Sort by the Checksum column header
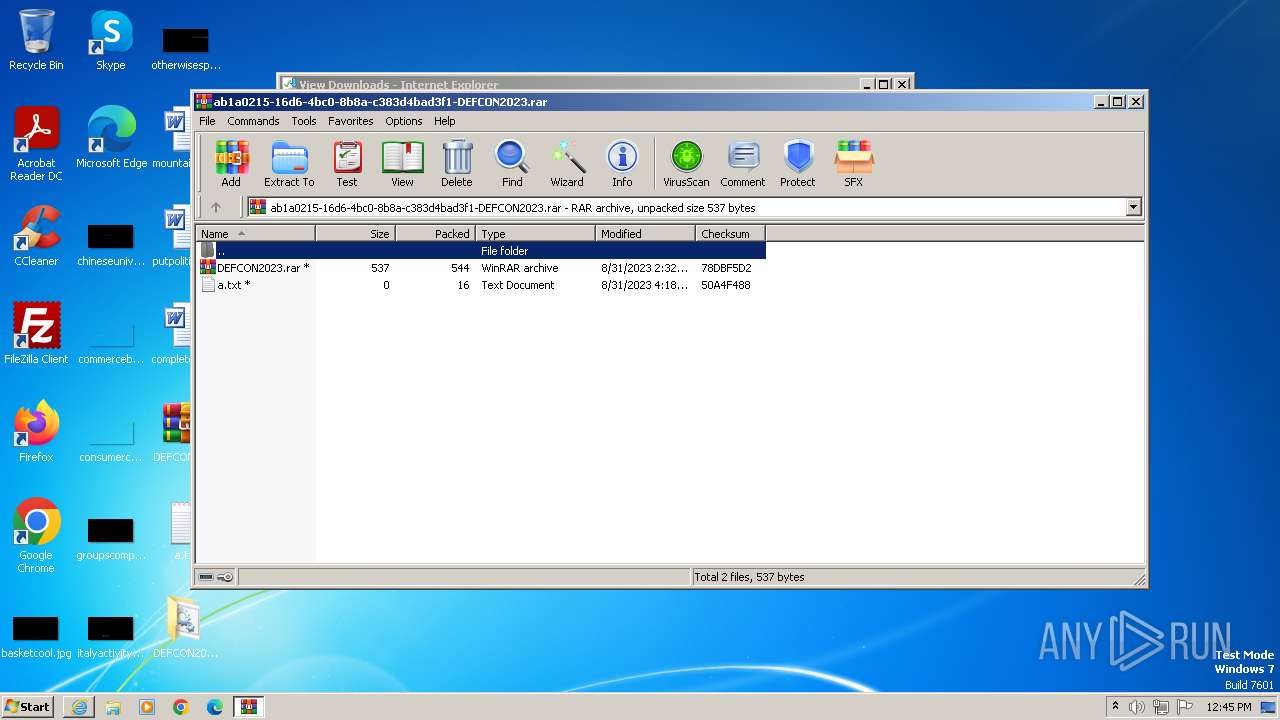The height and width of the screenshot is (720, 1280). click(x=731, y=234)
